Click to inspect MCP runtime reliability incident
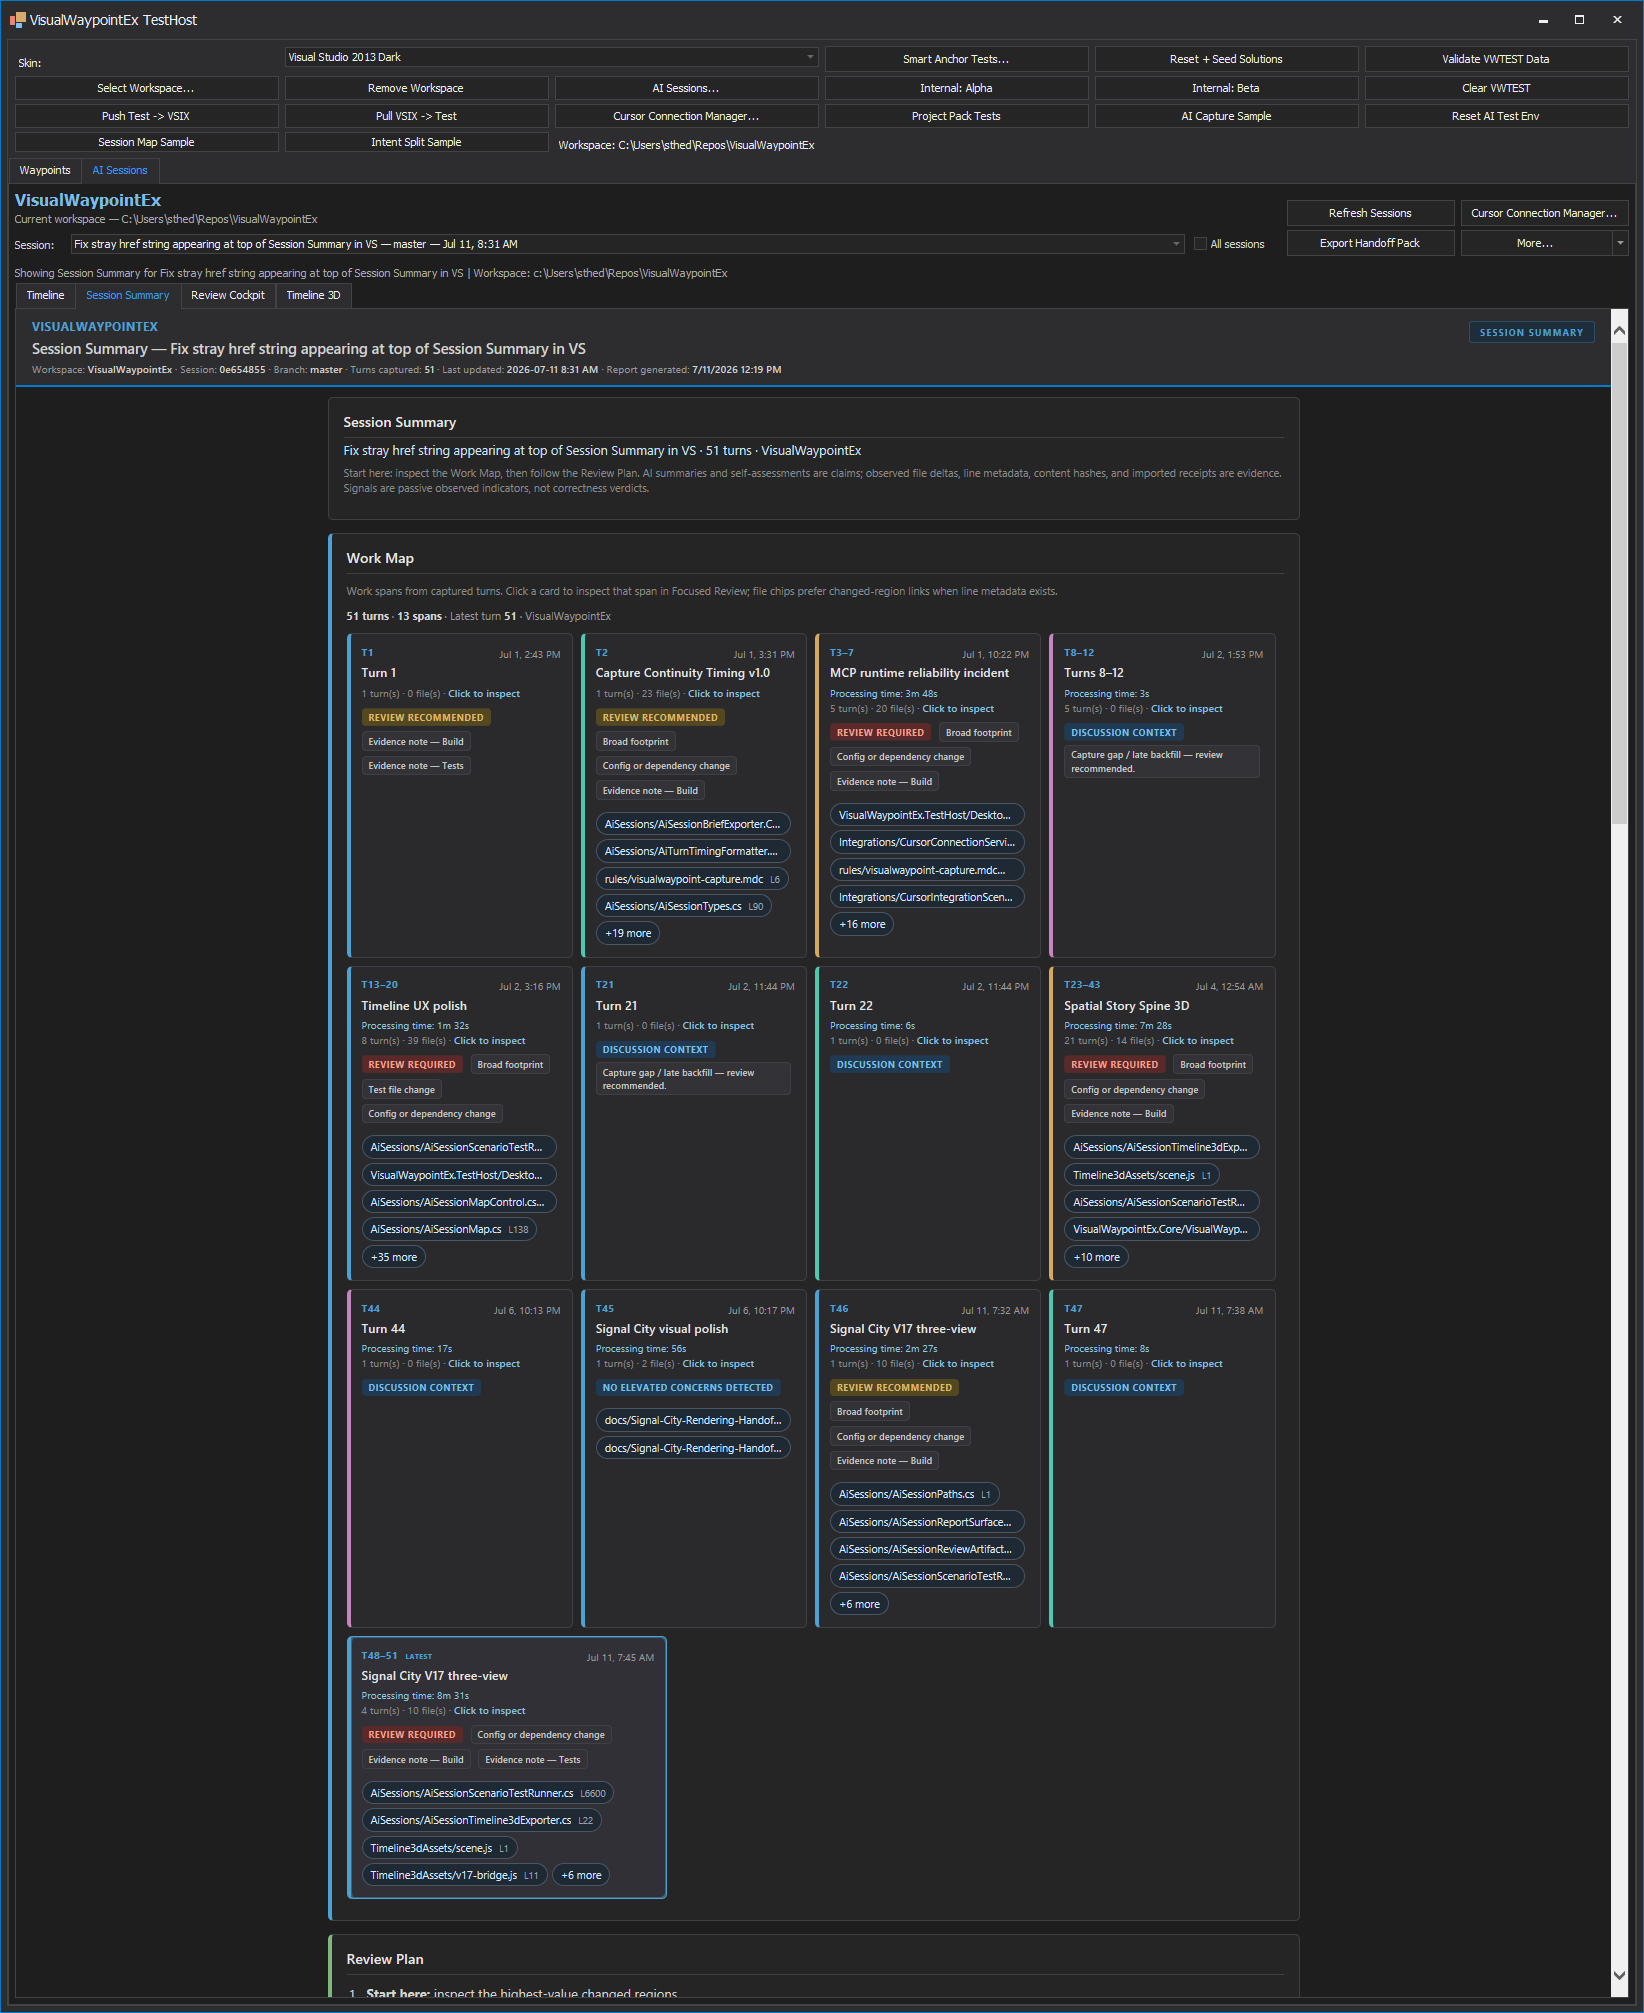 (958, 709)
